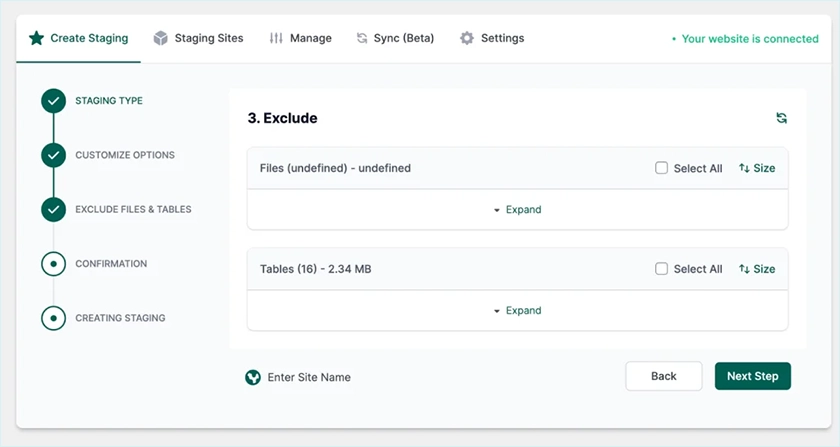Sort Tables by Size

[x=757, y=269]
